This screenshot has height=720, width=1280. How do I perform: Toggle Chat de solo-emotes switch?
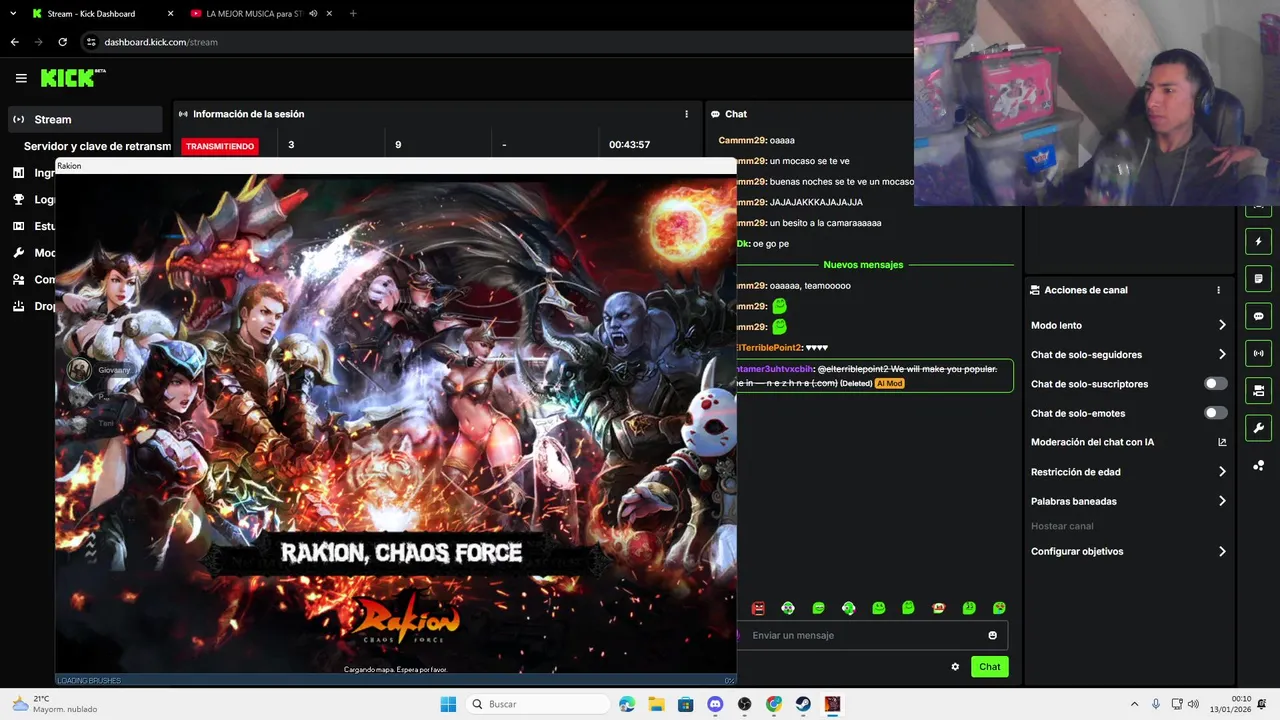coord(1216,413)
